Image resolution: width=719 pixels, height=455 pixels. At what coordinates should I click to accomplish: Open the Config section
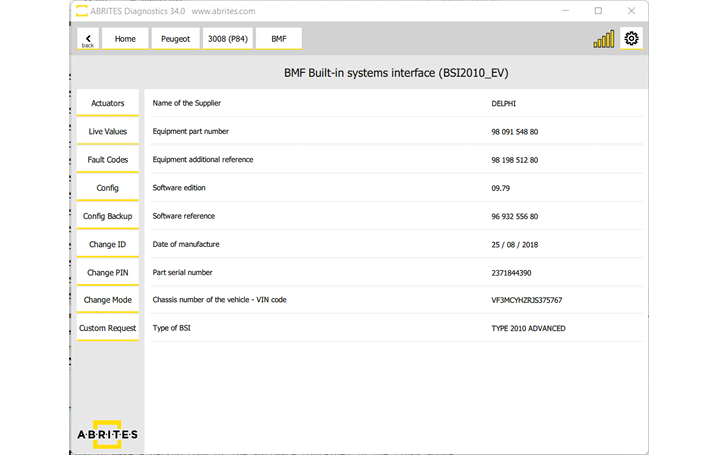pyautogui.click(x=108, y=188)
